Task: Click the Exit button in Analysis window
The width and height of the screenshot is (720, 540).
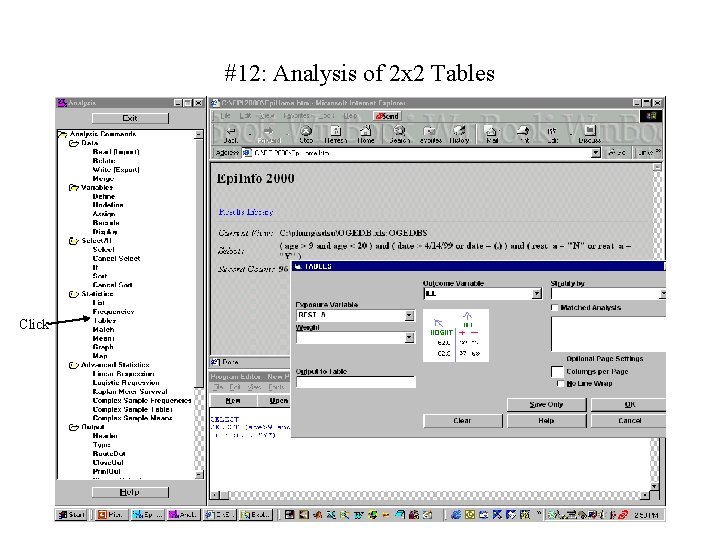Action: (130, 118)
